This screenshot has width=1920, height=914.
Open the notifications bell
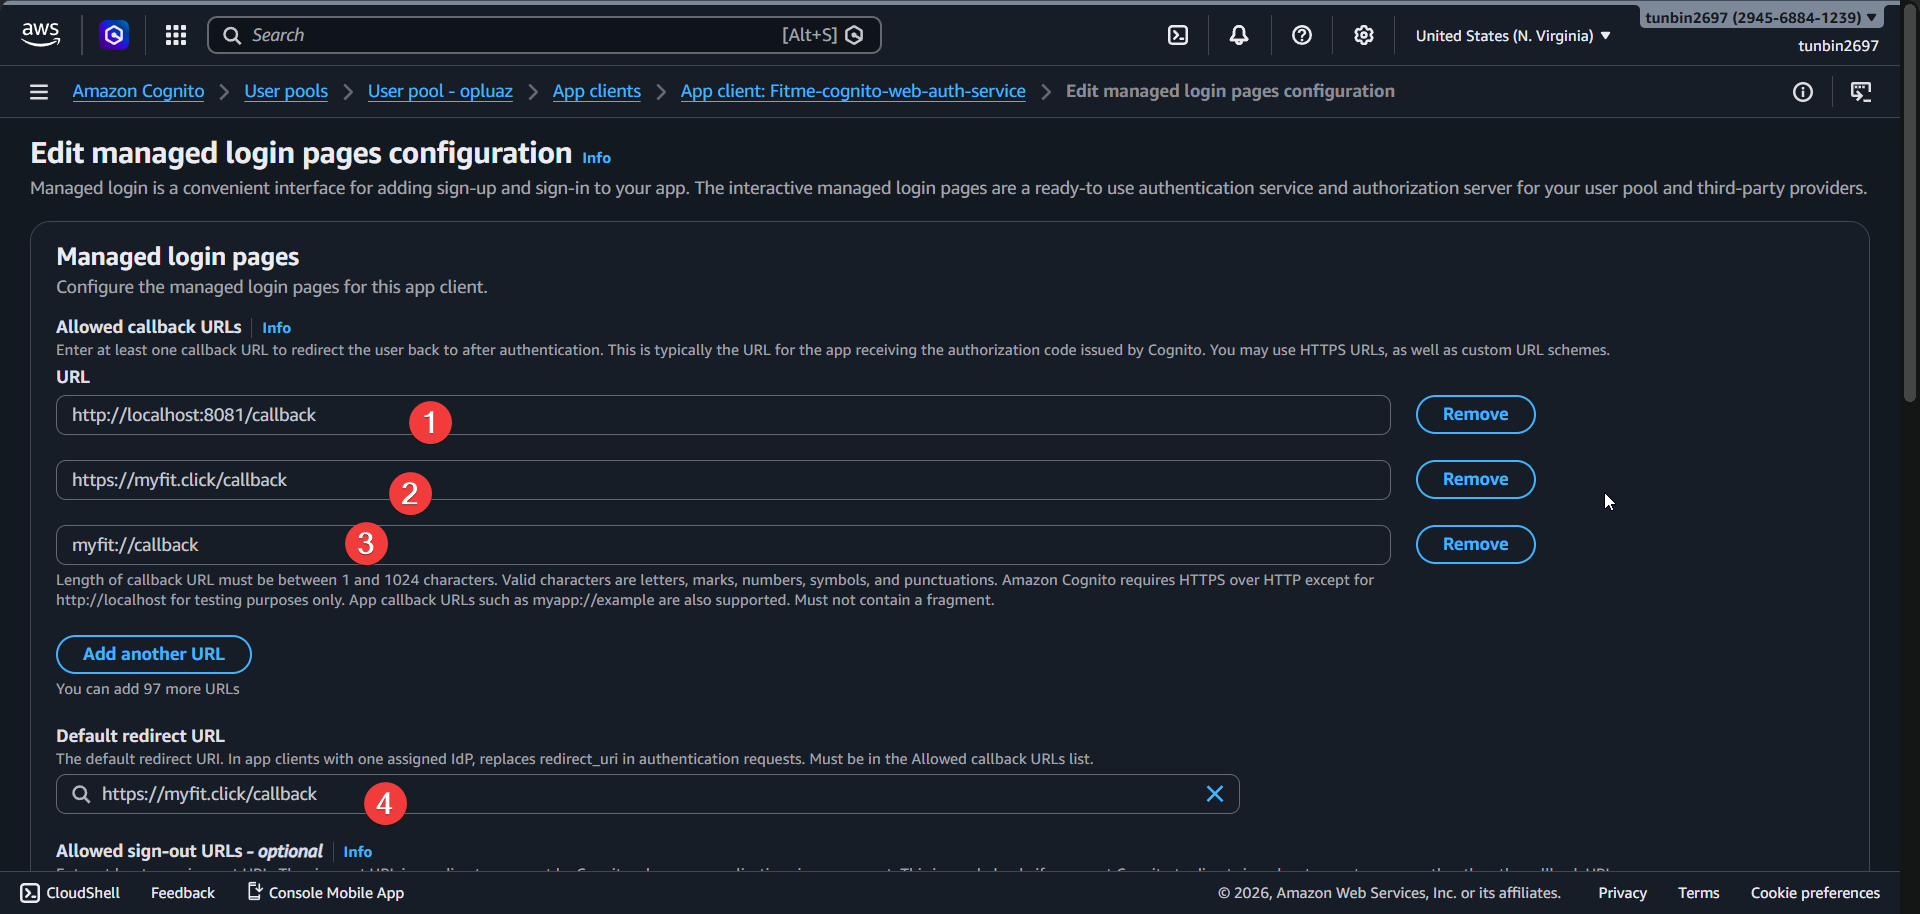point(1239,34)
